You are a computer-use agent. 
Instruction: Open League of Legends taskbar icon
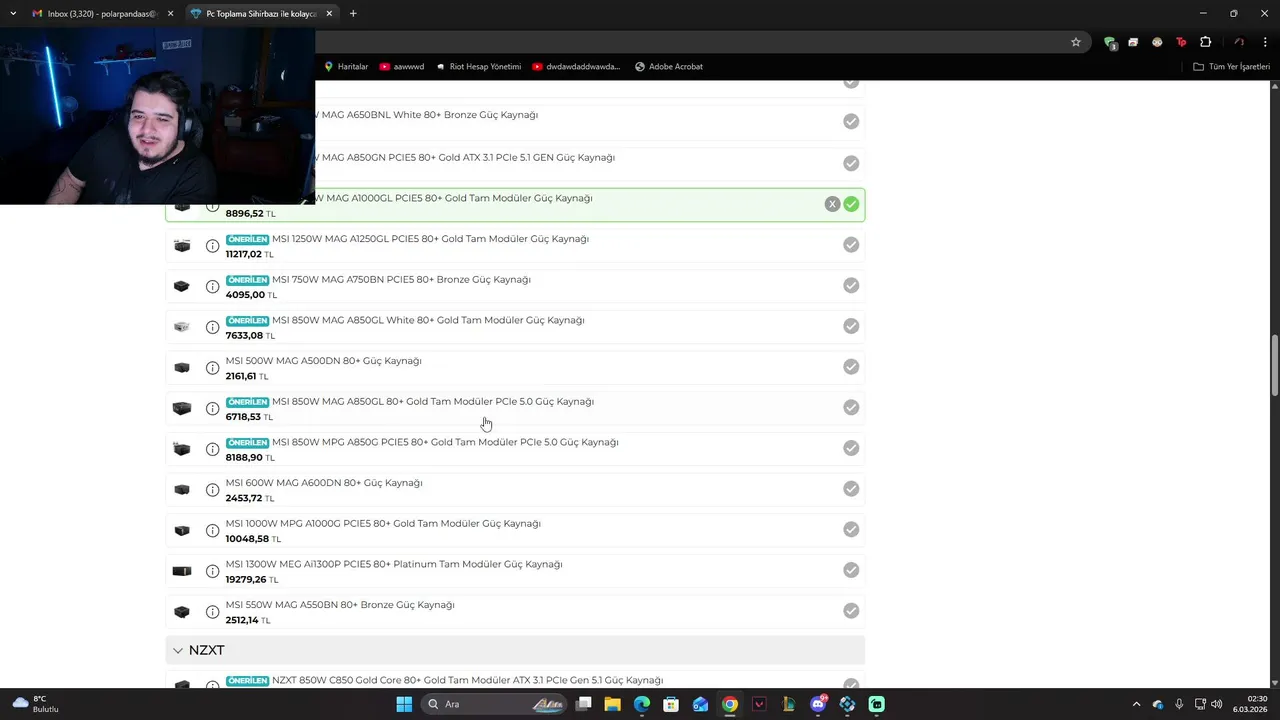789,704
